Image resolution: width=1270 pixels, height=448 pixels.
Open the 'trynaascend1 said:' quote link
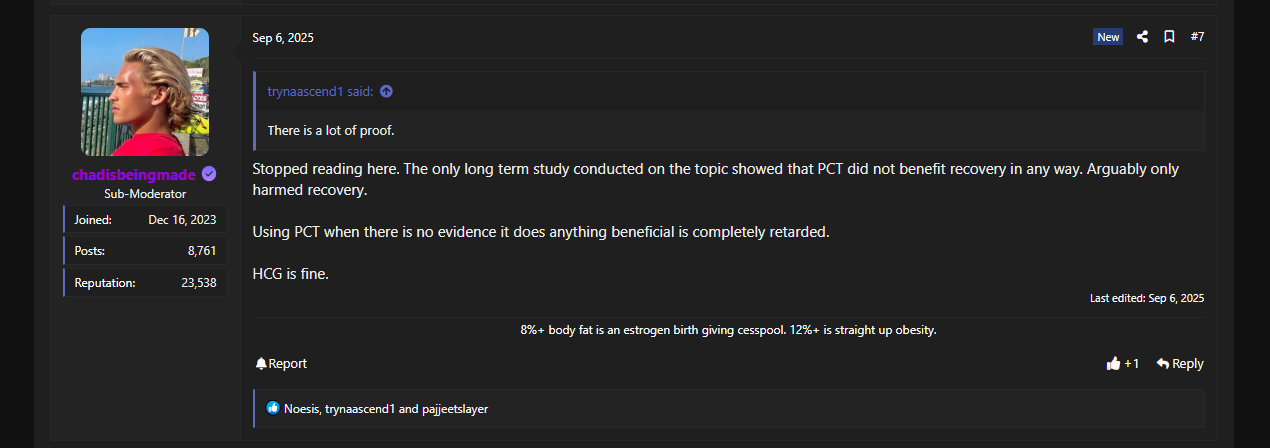point(320,91)
